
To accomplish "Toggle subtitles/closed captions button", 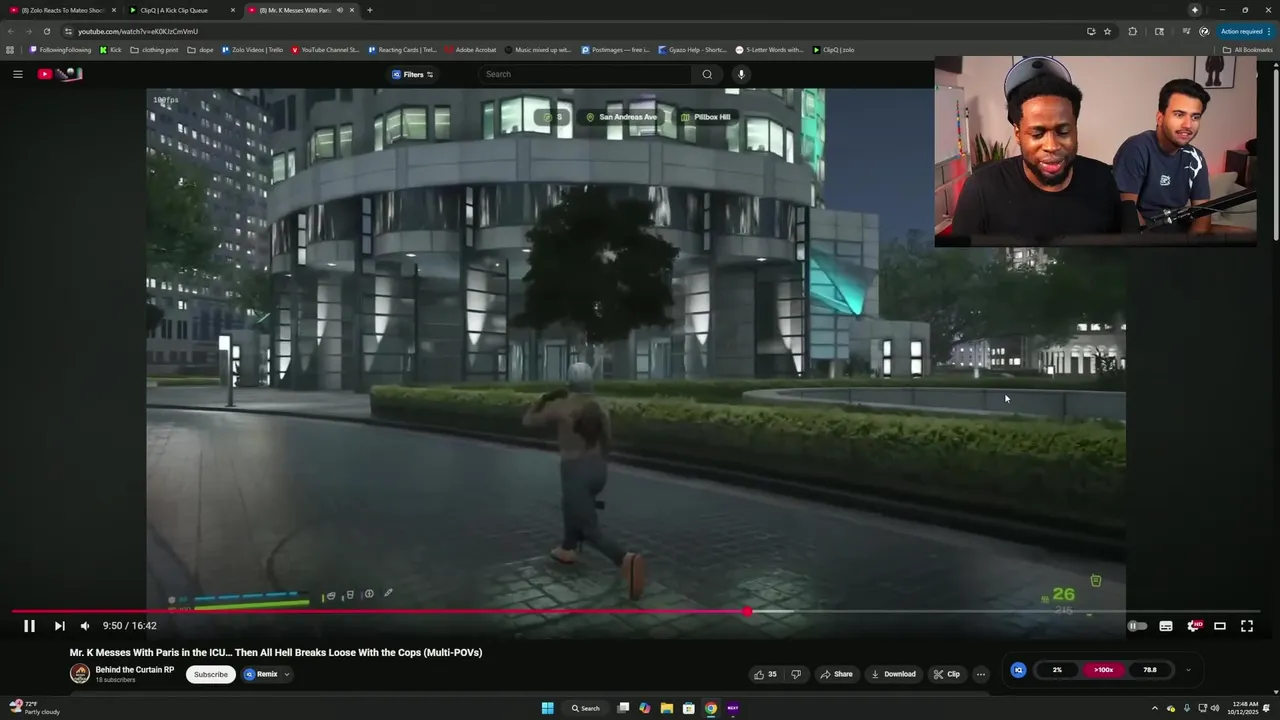I will pyautogui.click(x=1166, y=626).
